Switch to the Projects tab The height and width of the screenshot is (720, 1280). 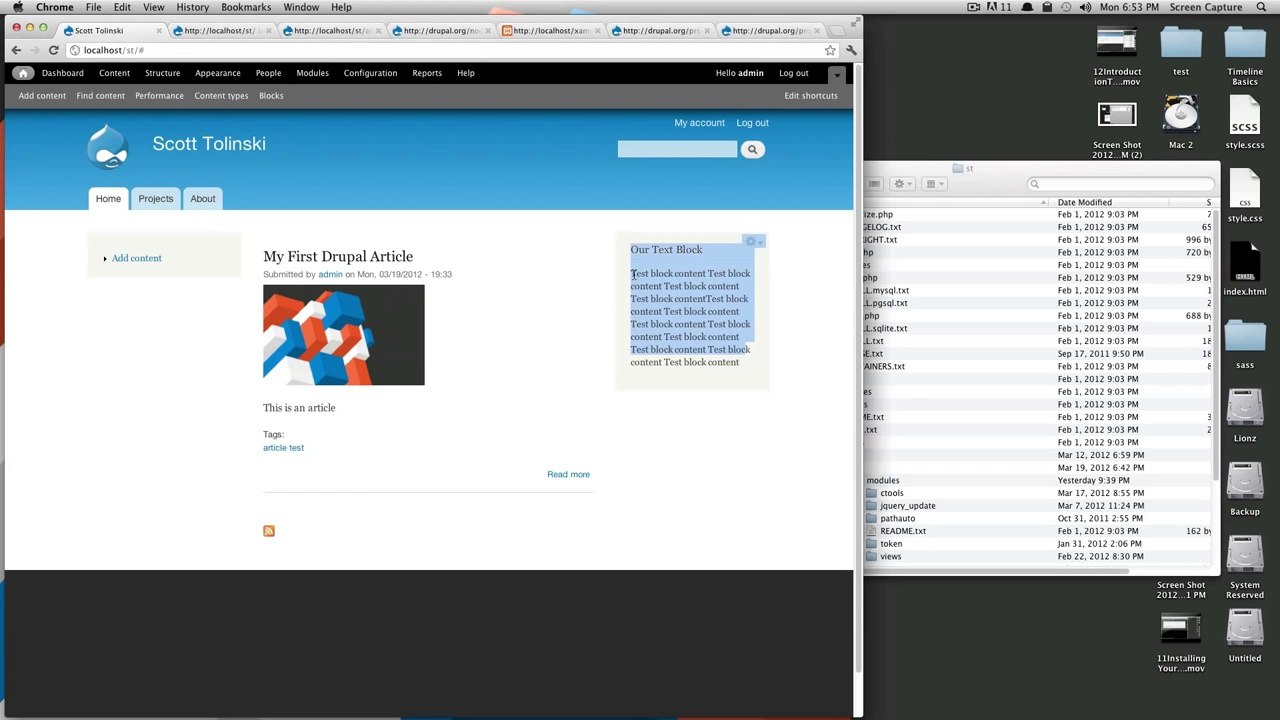tap(156, 199)
